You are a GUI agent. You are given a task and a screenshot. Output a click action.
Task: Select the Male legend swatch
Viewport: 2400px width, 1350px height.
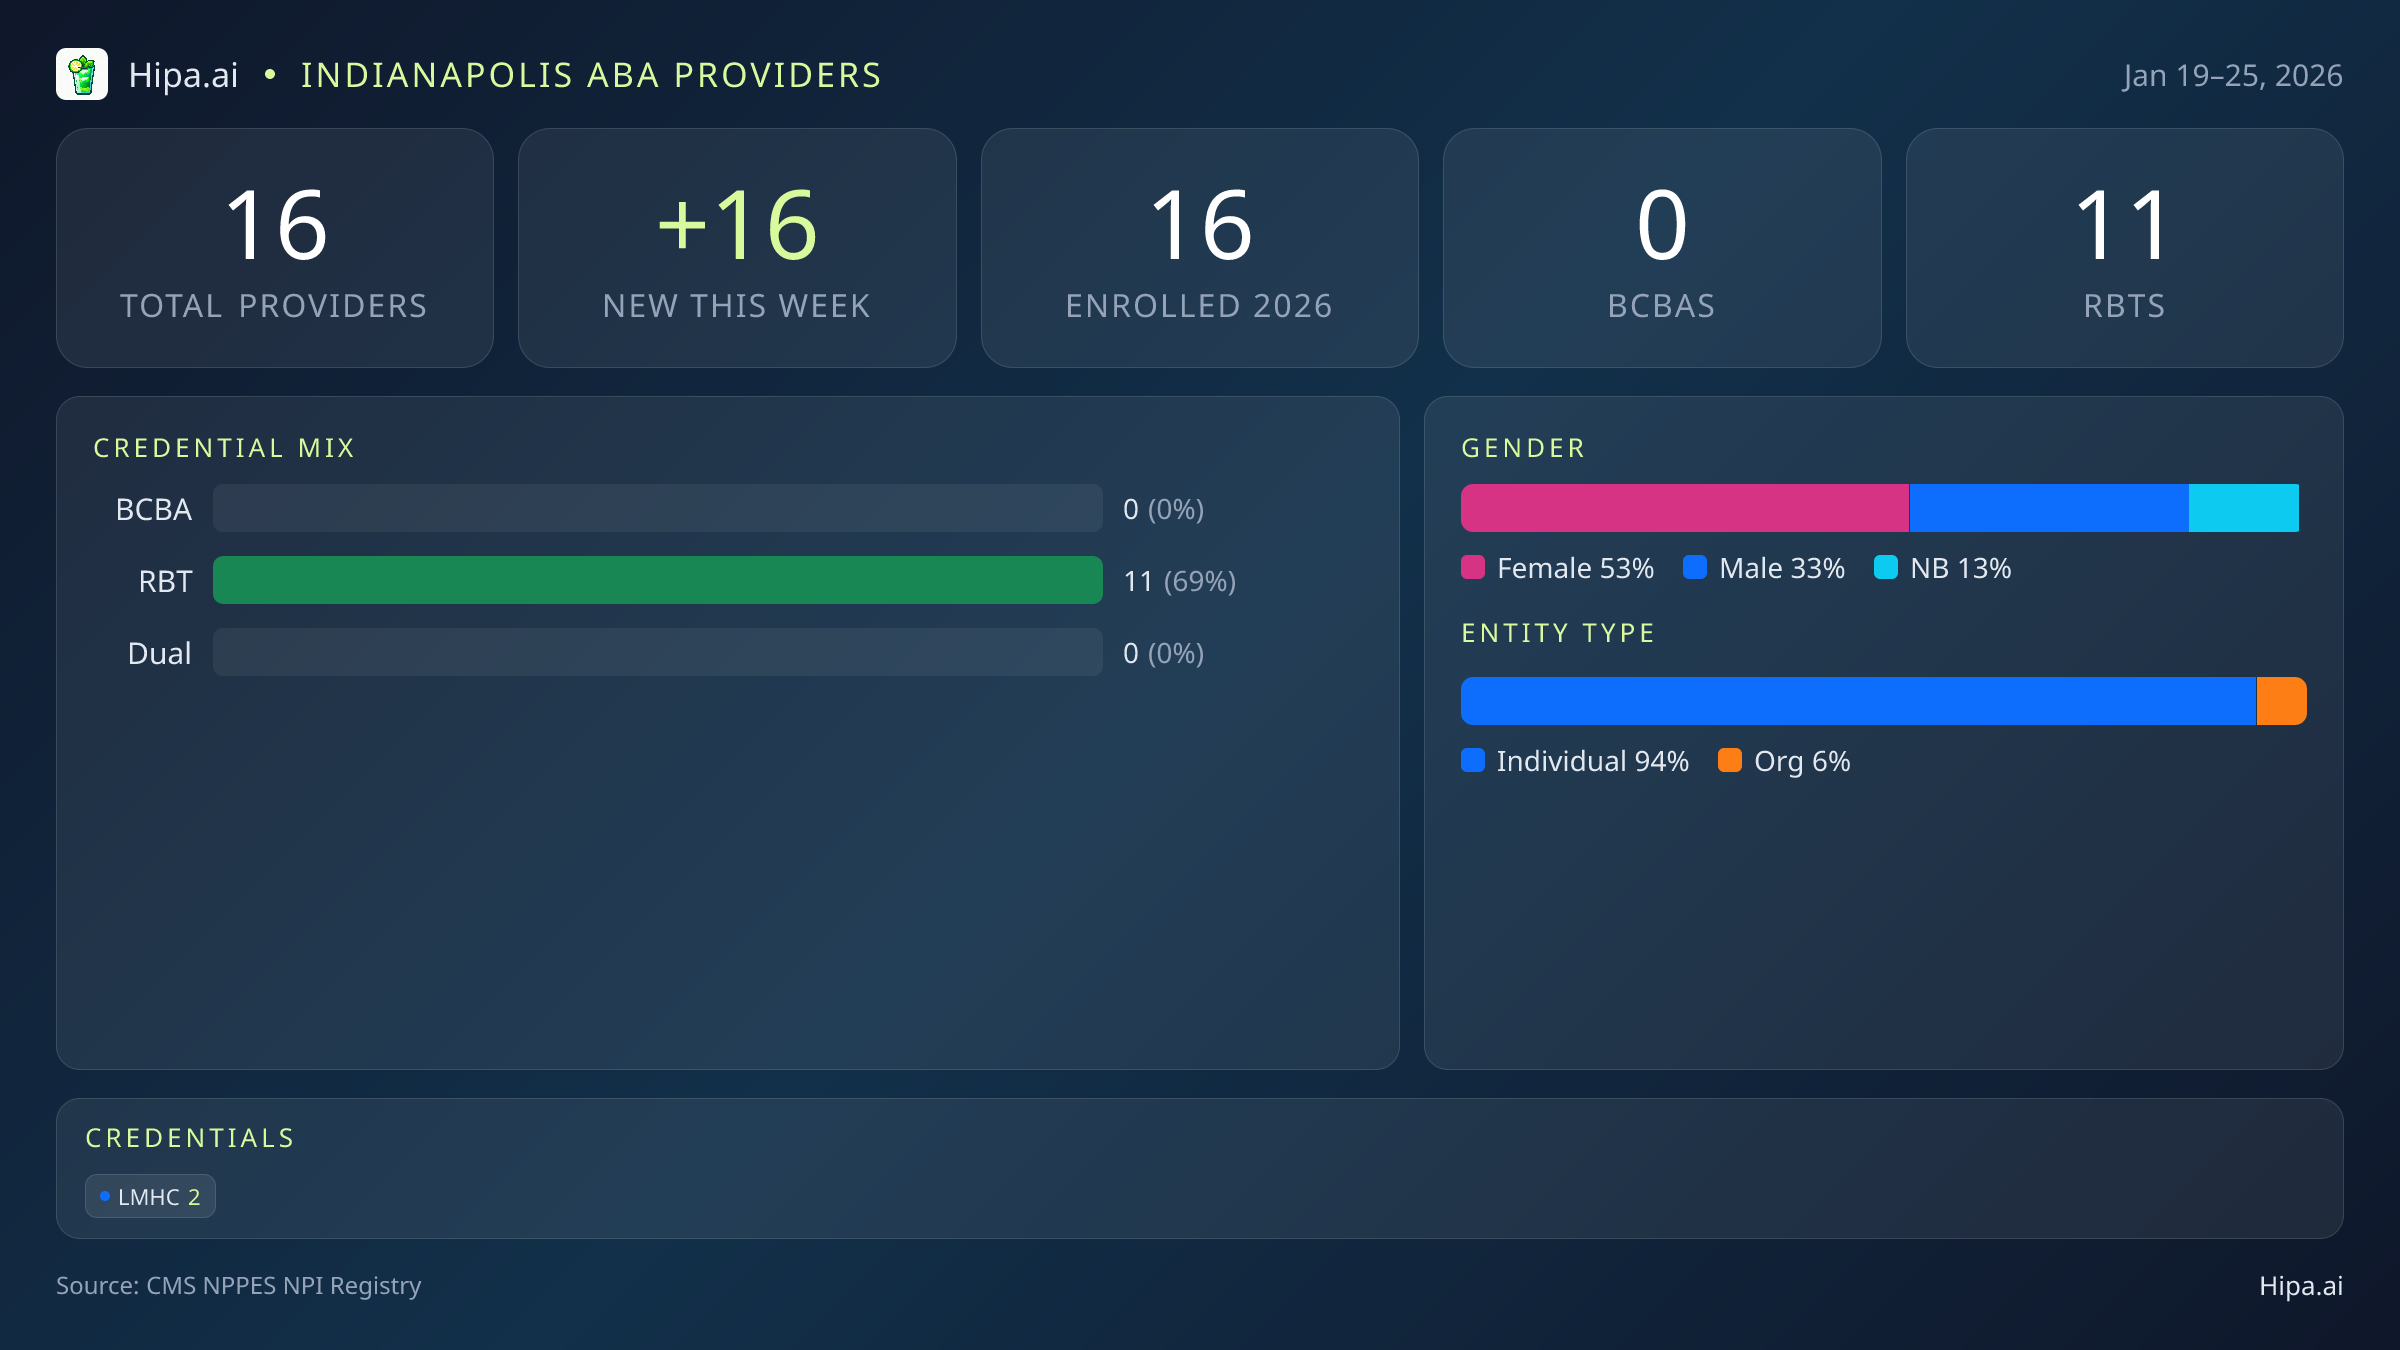coord(1695,567)
